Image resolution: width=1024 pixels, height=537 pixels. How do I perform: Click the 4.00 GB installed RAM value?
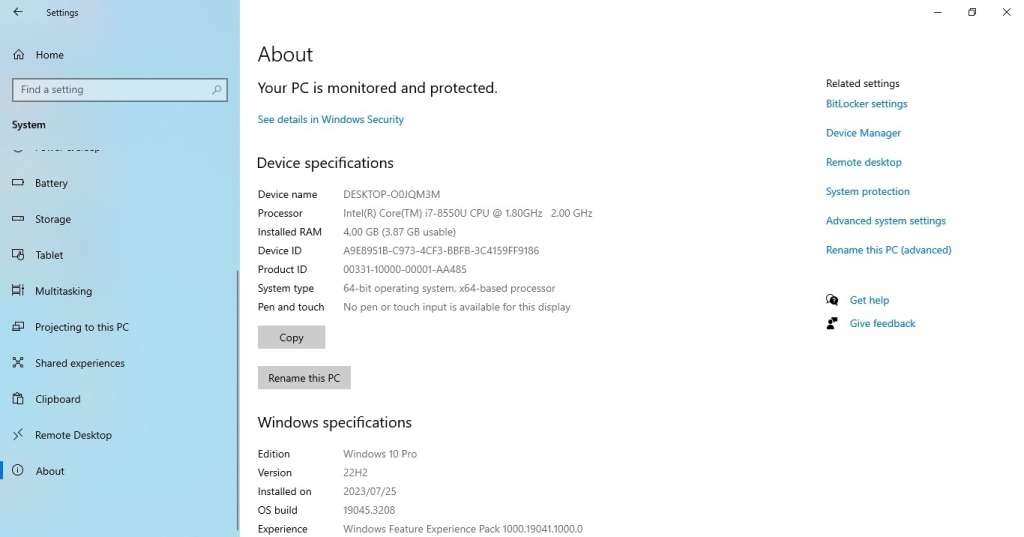click(x=399, y=232)
